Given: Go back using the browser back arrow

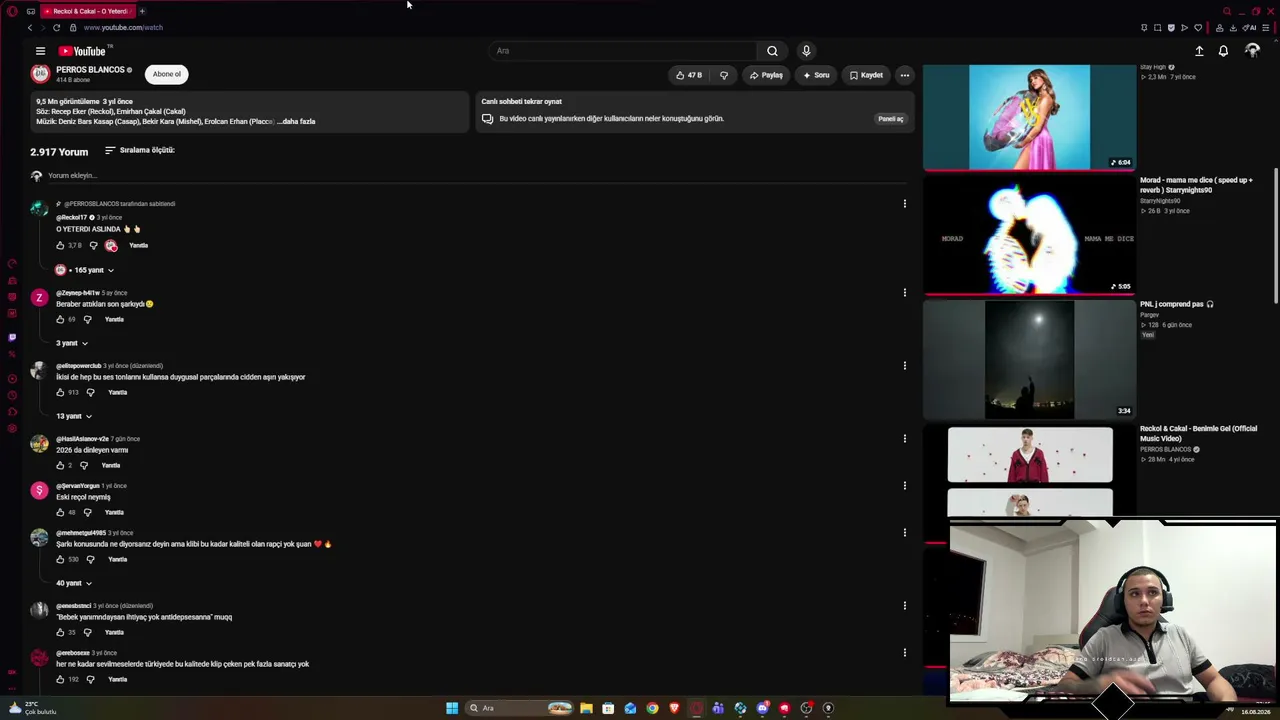Looking at the screenshot, I should 30,28.
